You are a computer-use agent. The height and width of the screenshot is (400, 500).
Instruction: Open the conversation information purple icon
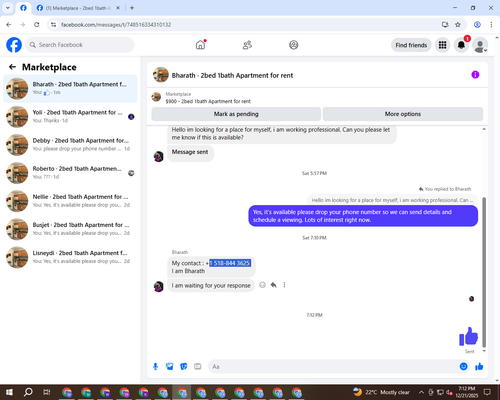[475, 75]
